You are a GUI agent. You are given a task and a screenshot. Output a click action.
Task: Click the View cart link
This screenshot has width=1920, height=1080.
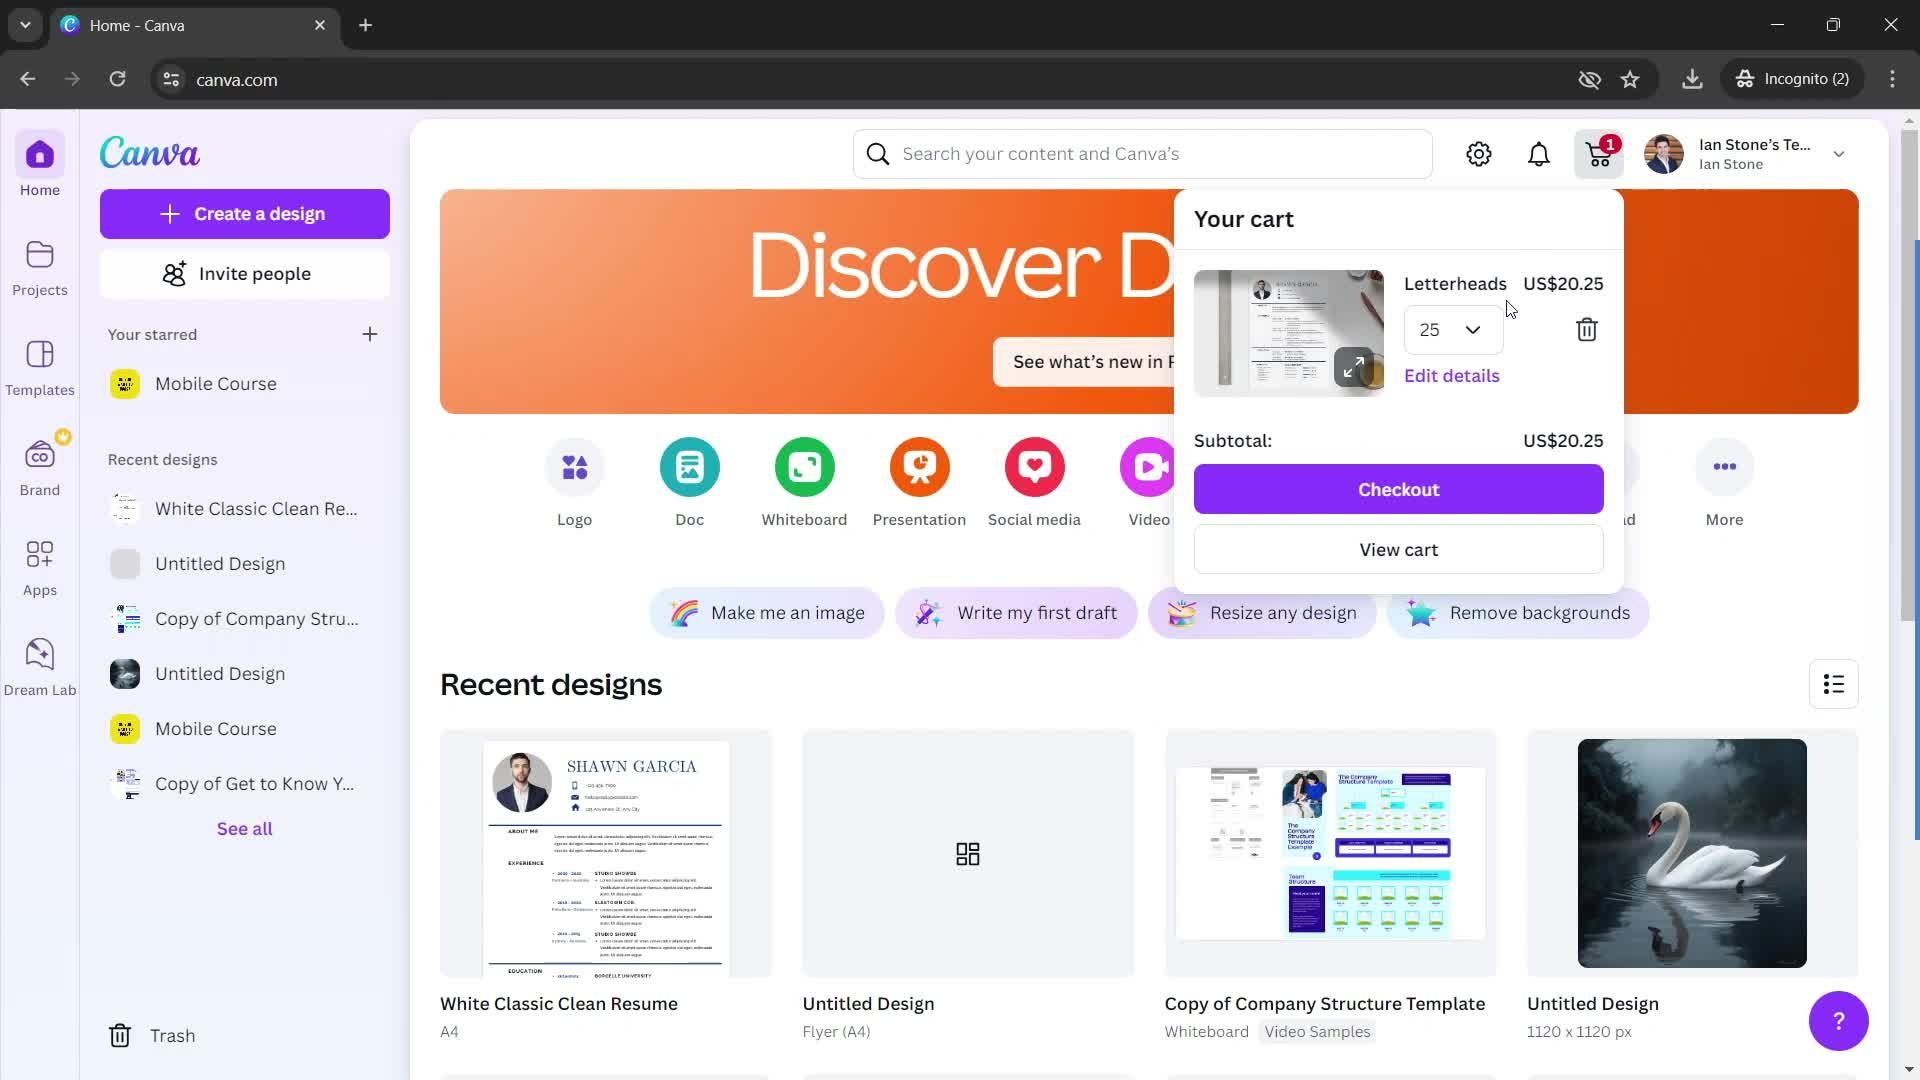click(1398, 550)
